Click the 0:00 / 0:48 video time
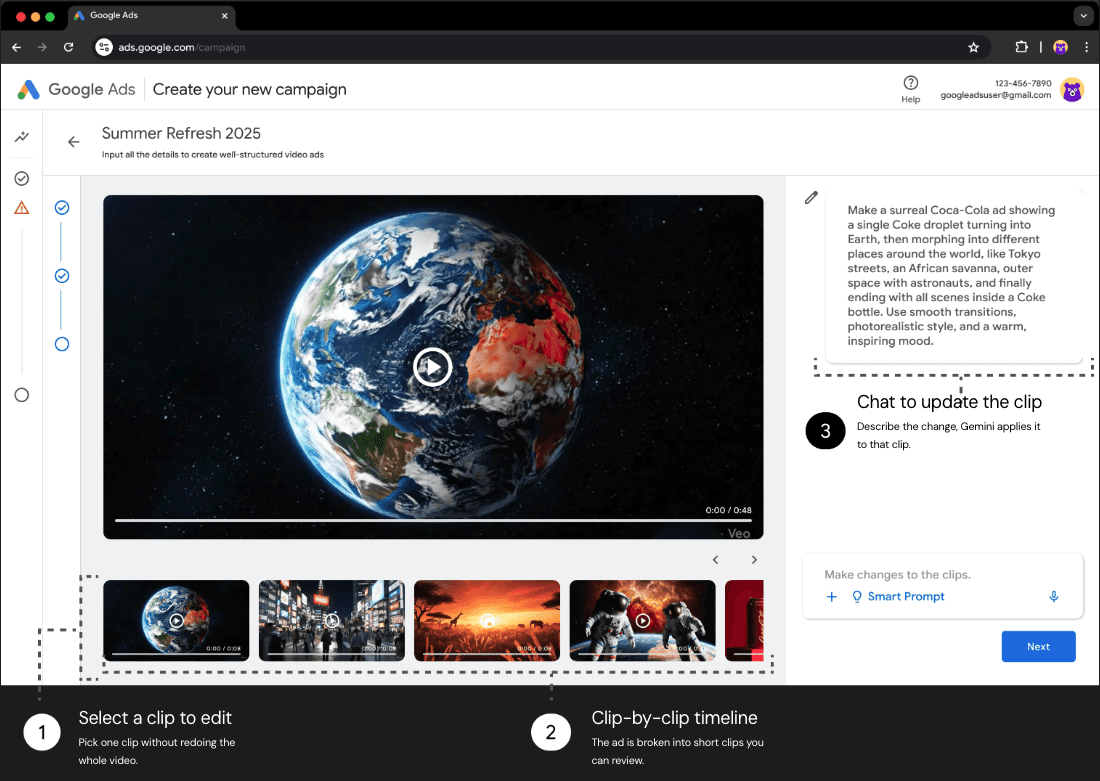Viewport: 1100px width, 781px height. point(728,510)
